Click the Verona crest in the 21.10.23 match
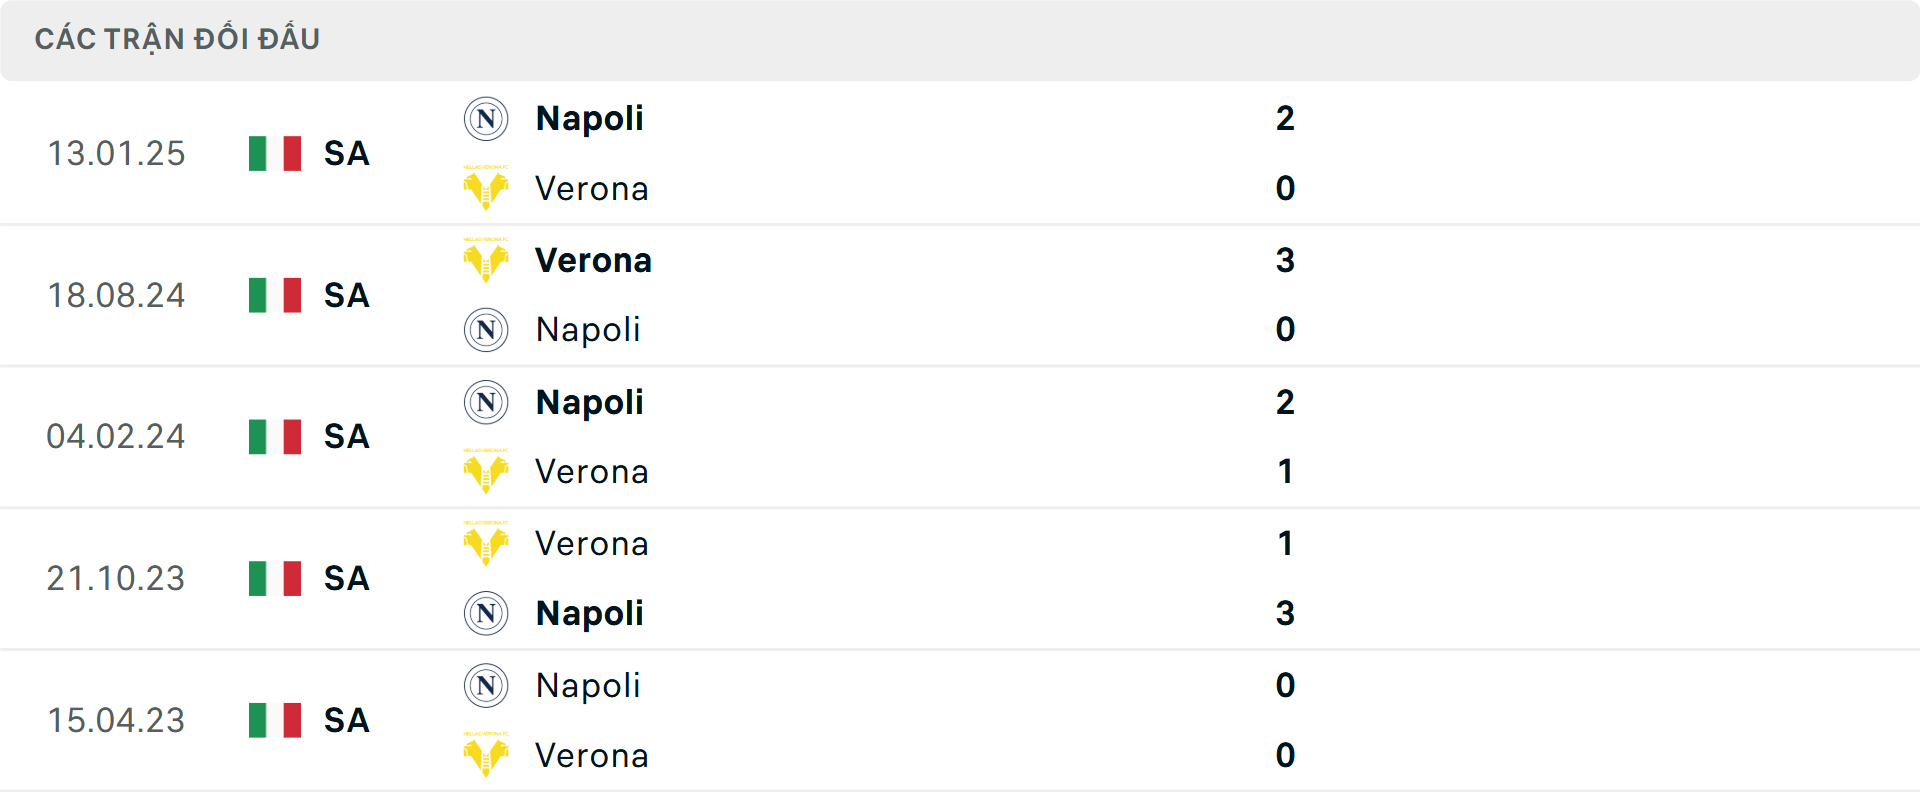This screenshot has width=1920, height=792. (x=486, y=543)
